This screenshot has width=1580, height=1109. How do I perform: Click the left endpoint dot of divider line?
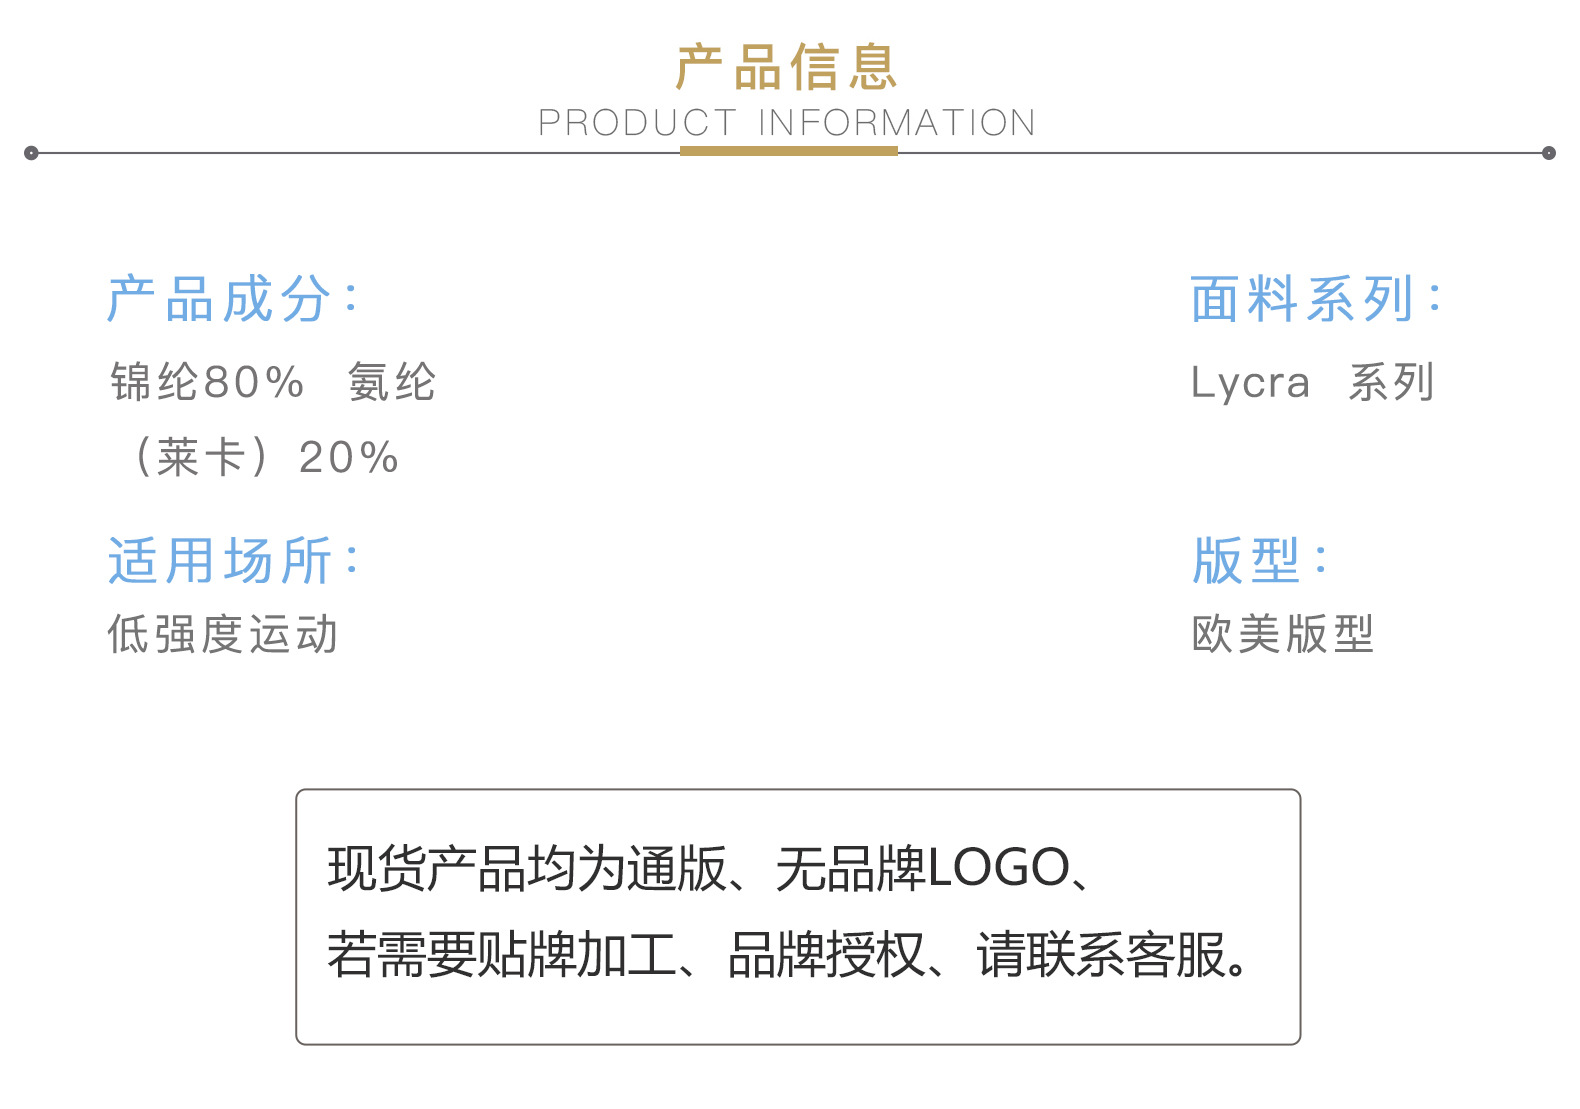point(31,153)
